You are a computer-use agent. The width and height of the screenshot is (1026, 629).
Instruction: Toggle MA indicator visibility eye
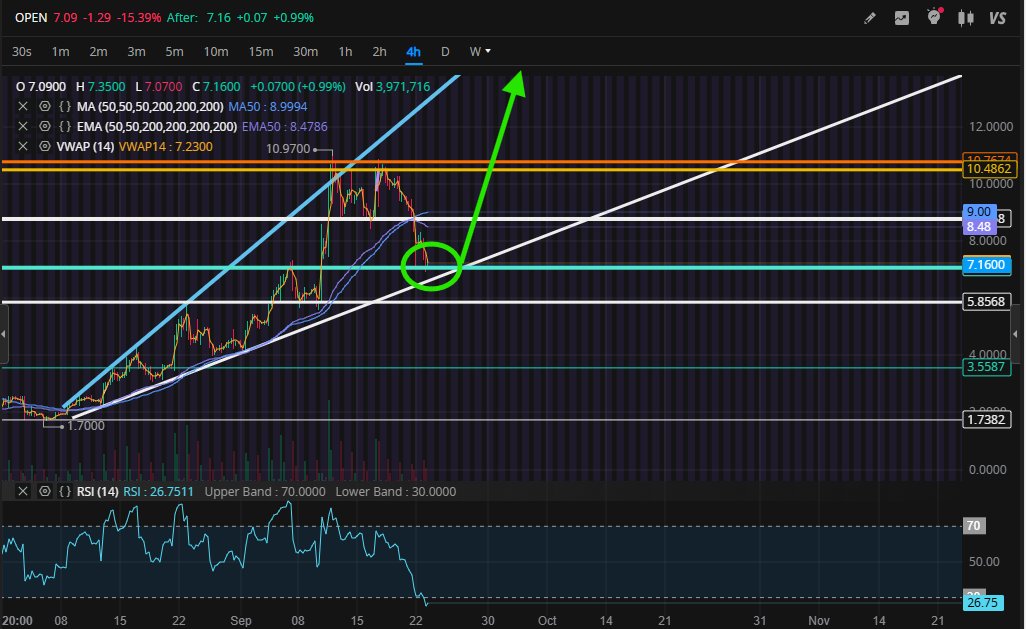44,106
